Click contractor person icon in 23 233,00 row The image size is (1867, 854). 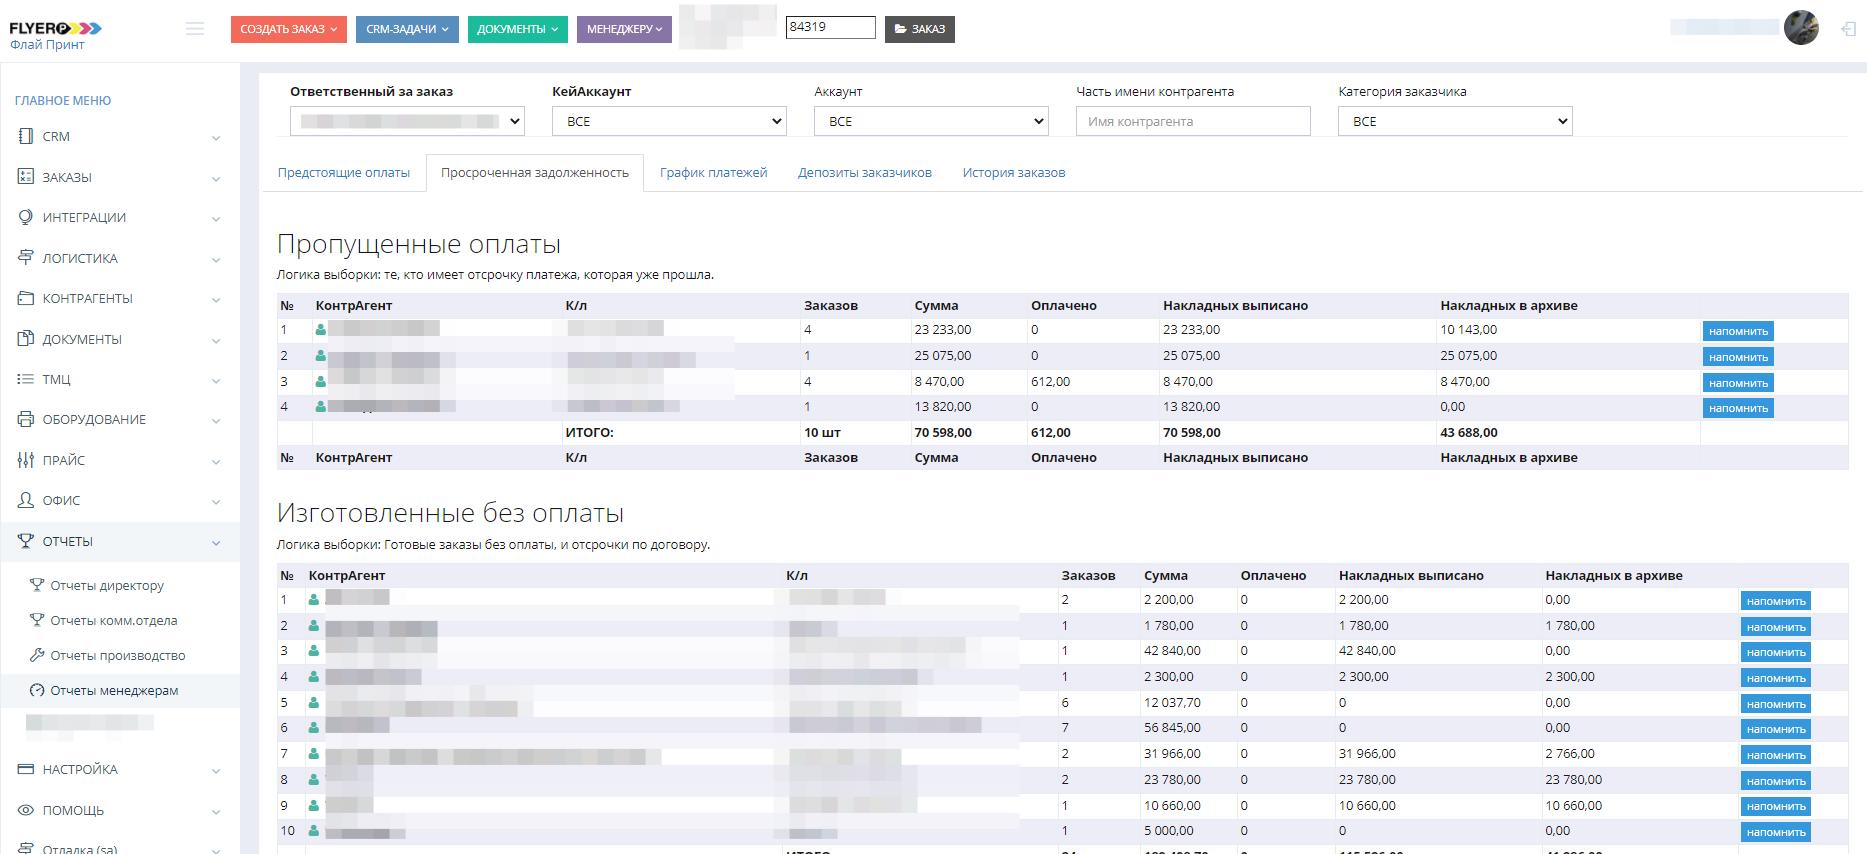[x=321, y=329]
